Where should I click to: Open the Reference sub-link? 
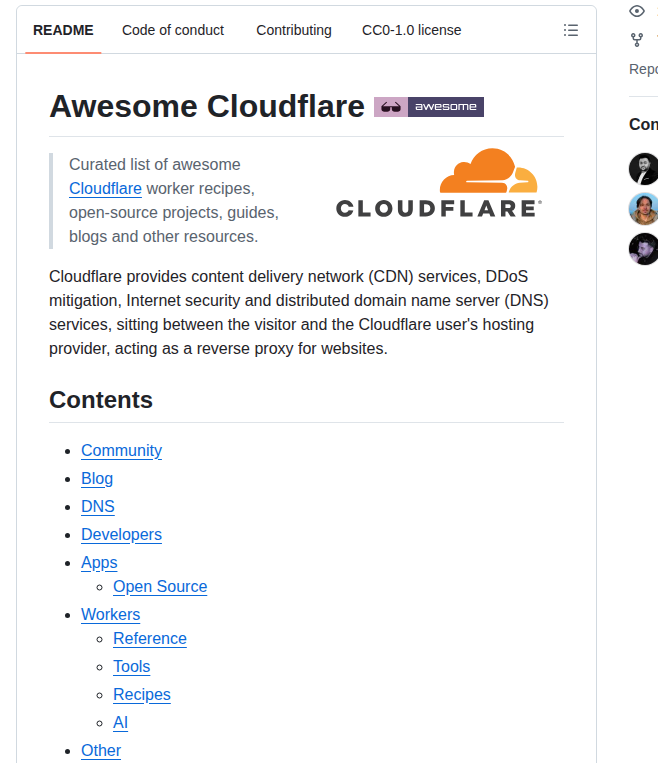150,638
